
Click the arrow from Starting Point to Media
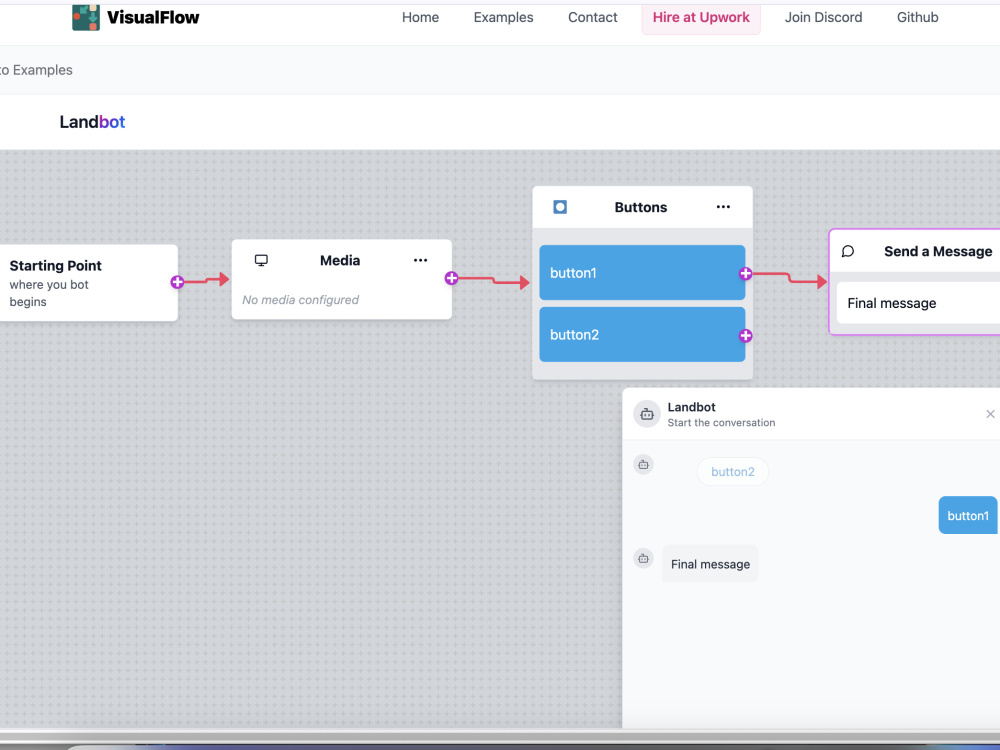(207, 280)
